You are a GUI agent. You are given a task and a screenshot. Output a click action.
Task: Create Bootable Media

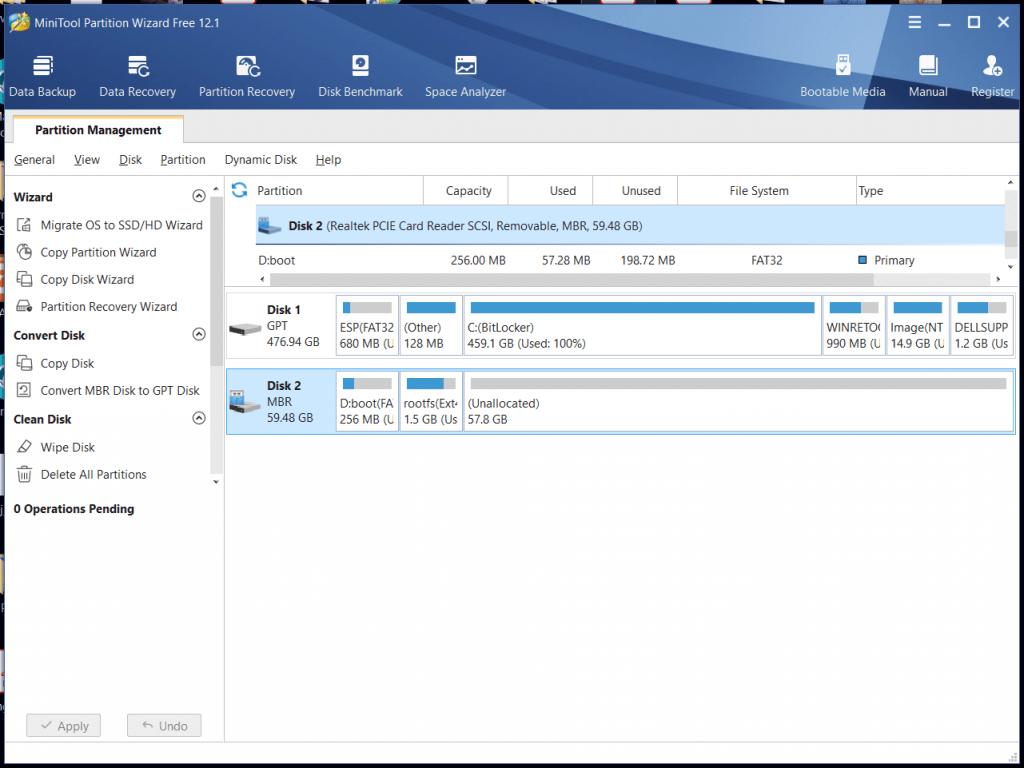tap(842, 76)
